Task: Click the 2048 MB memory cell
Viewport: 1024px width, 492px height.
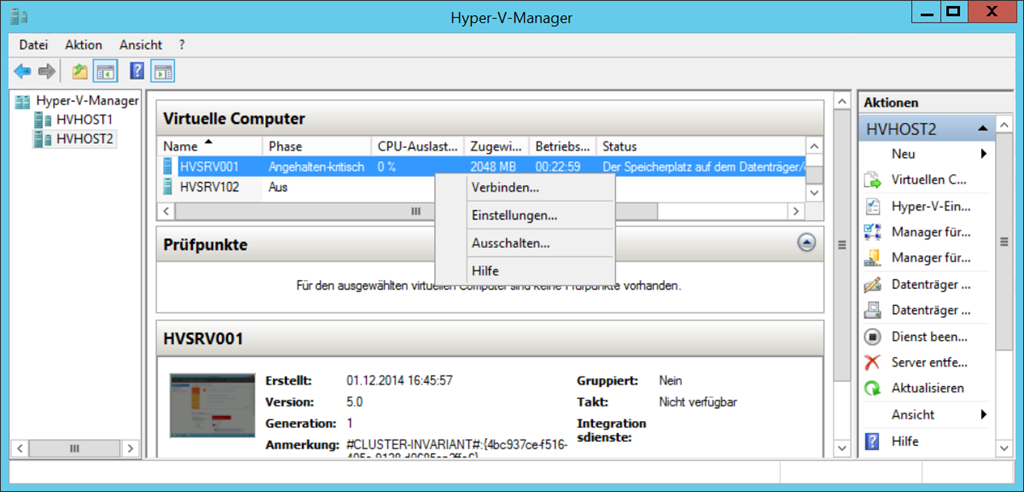Action: coord(493,167)
